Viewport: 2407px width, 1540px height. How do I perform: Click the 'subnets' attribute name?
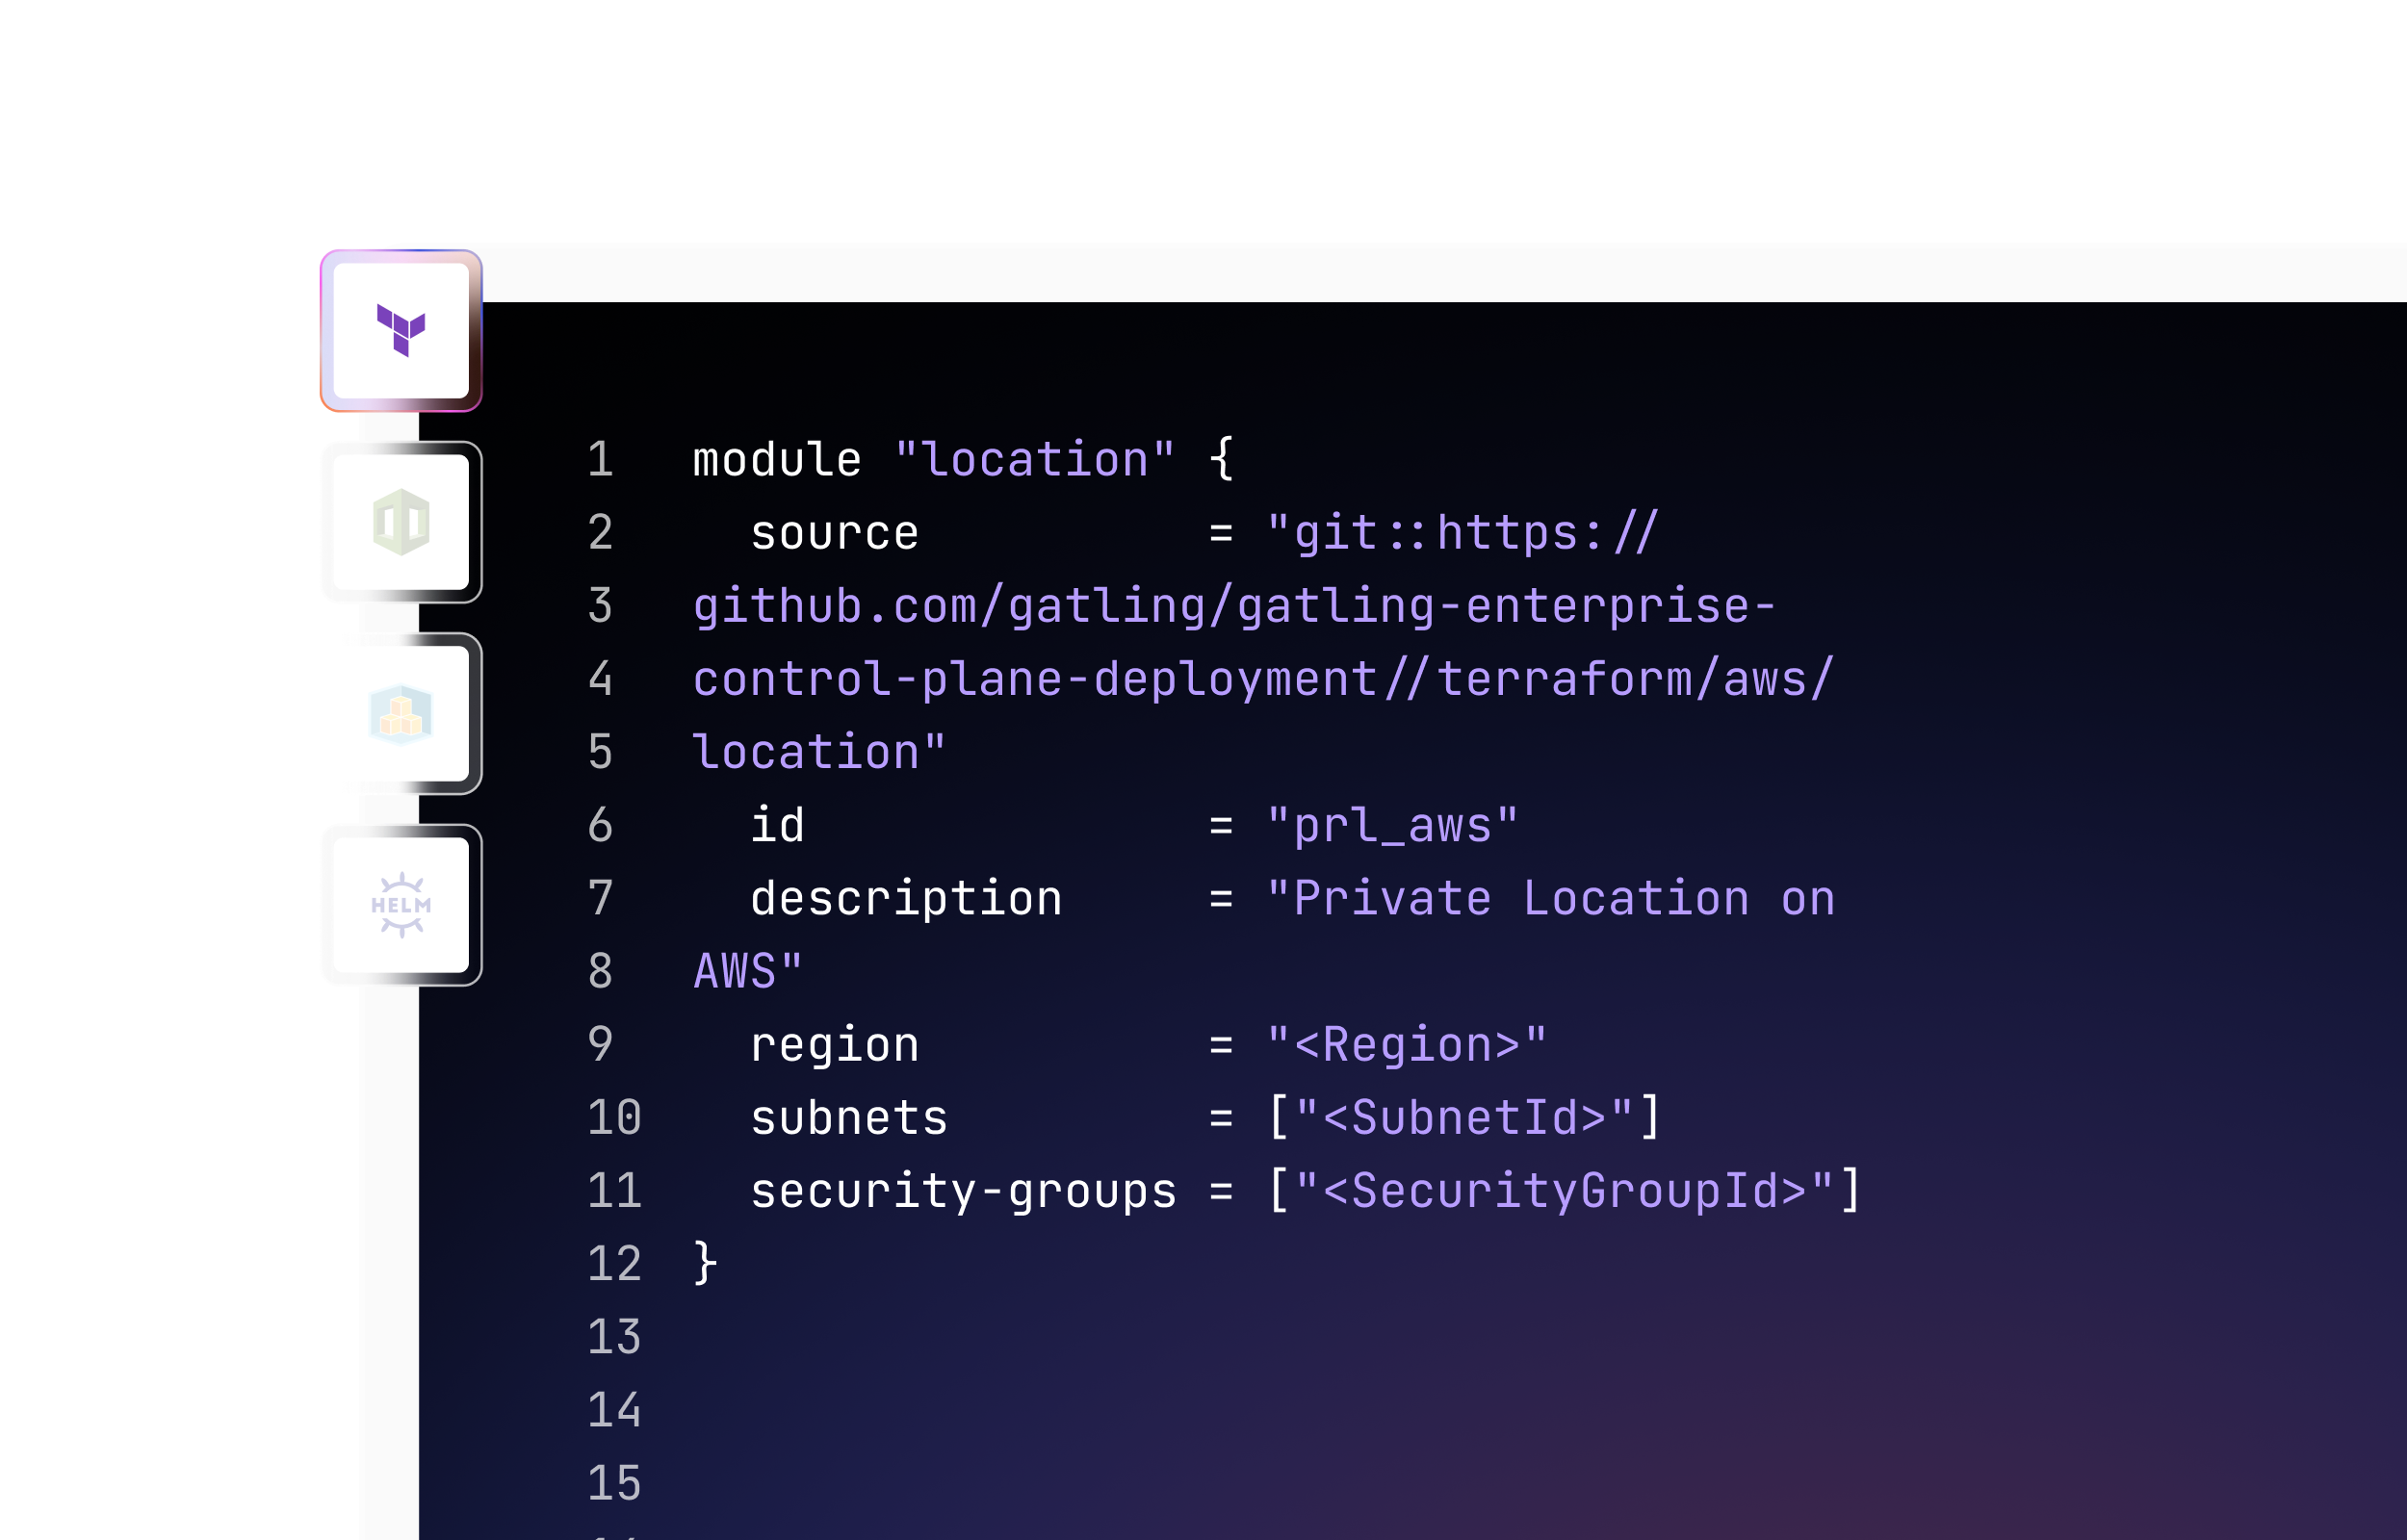848,1118
